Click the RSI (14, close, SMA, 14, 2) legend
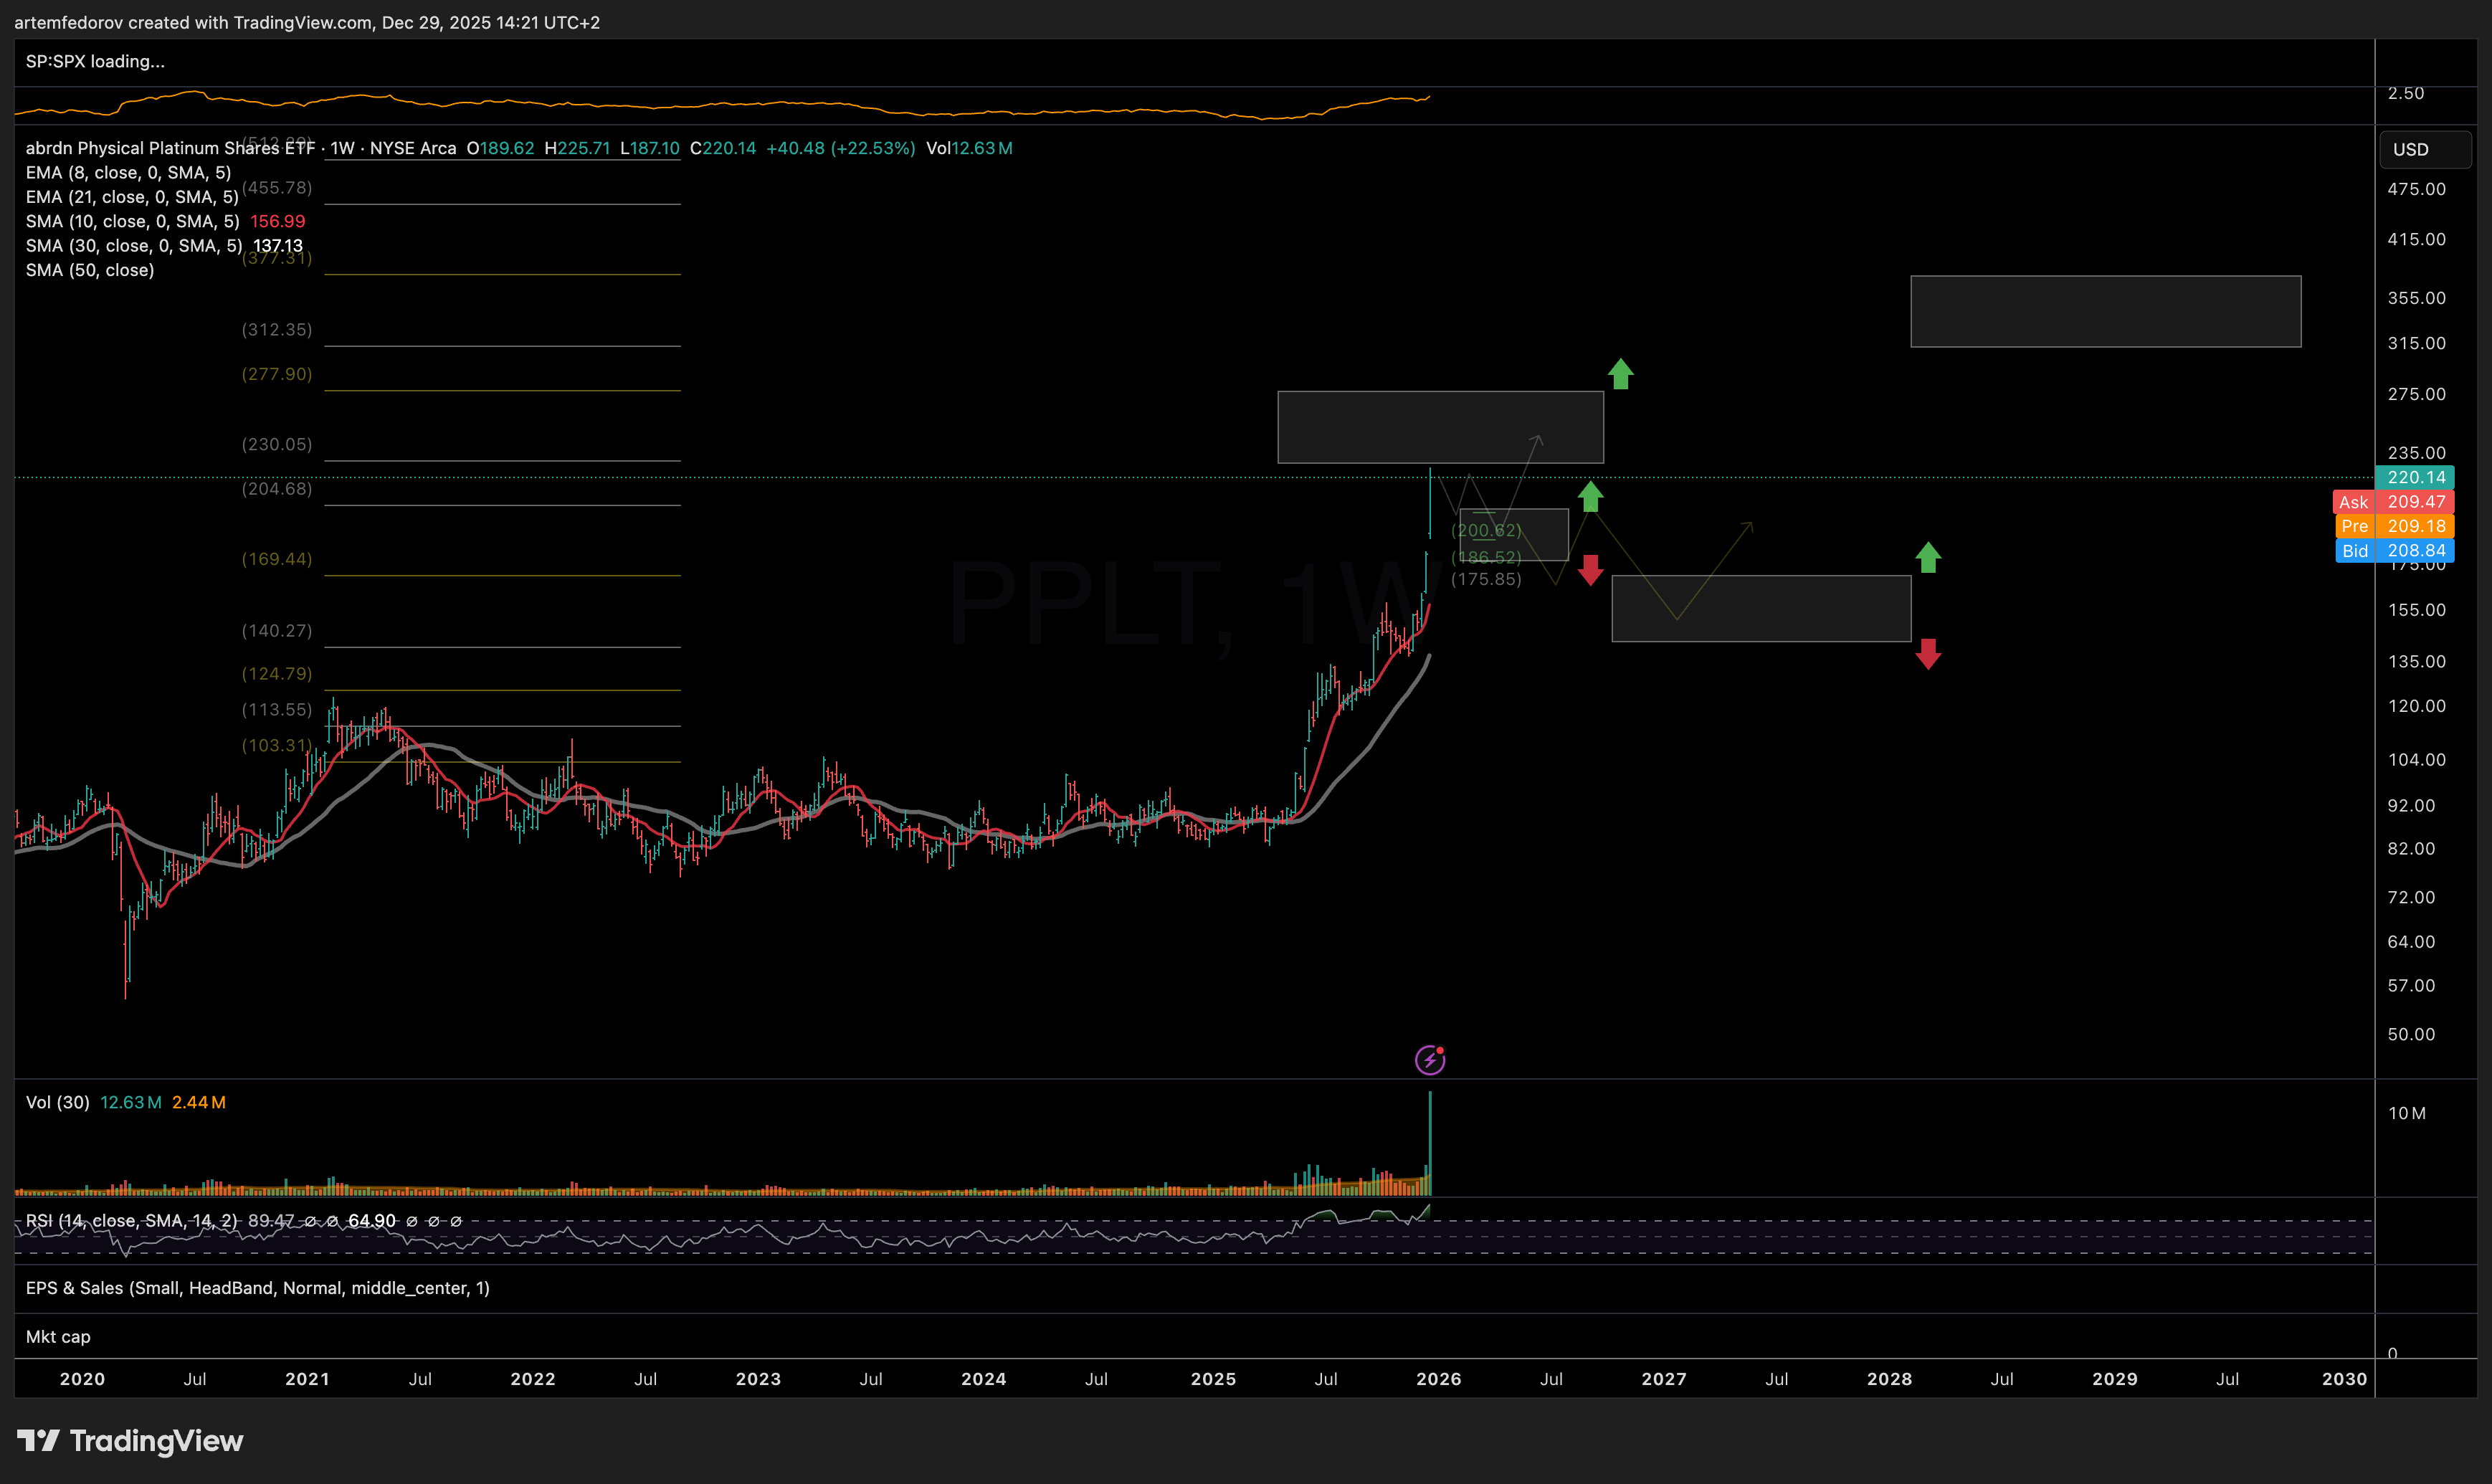Viewport: 2492px width, 1484px height. 132,1221
